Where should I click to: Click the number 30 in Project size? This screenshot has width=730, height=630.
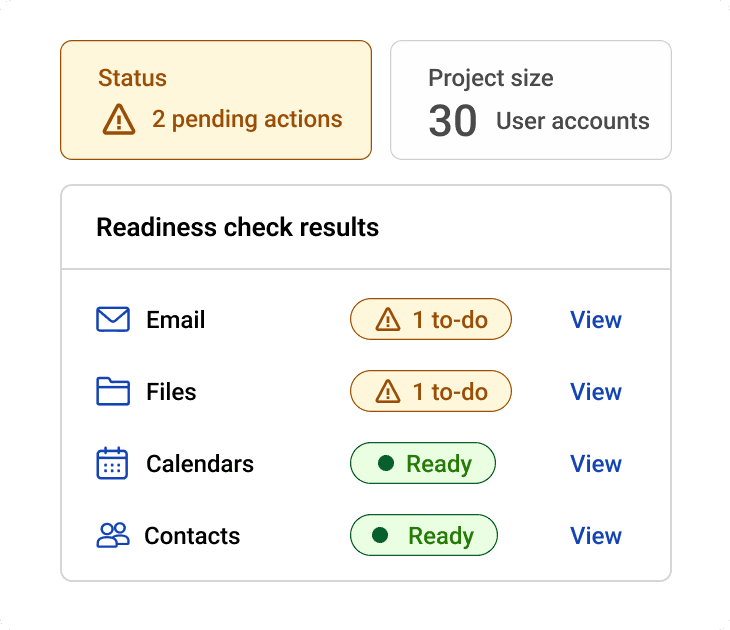pyautogui.click(x=453, y=121)
